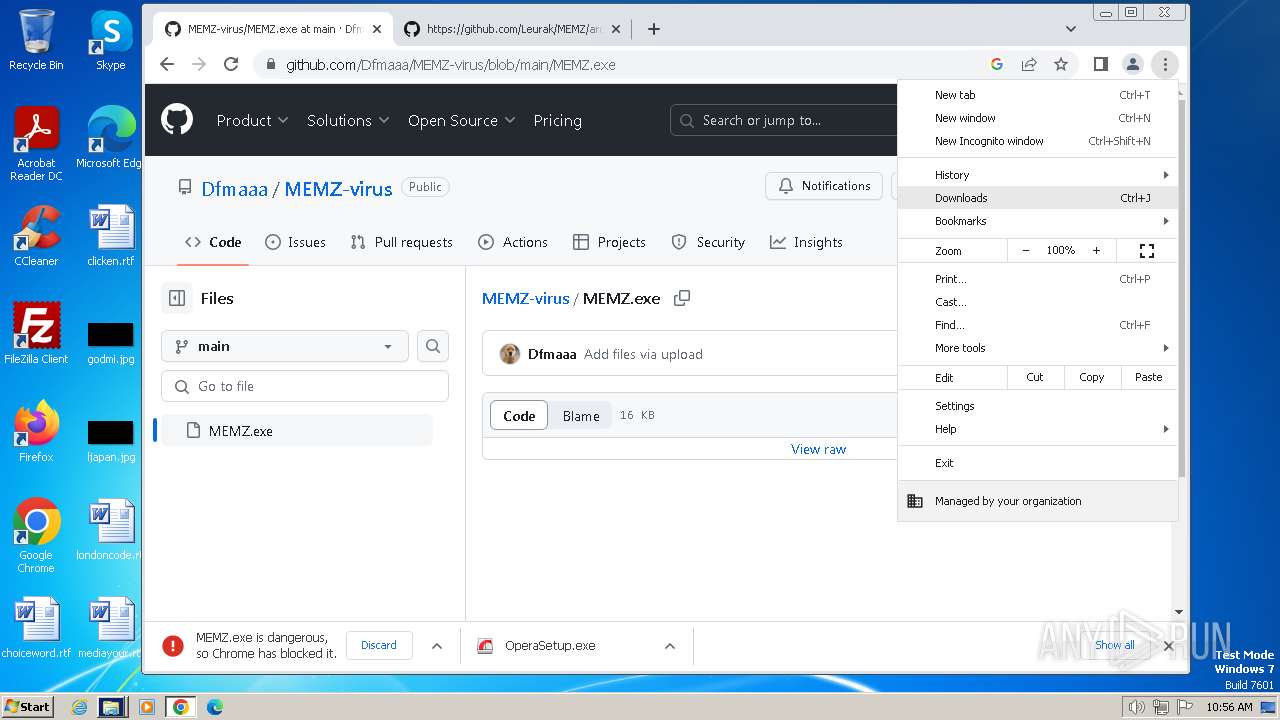This screenshot has width=1280, height=720.
Task: Open the main branch selector
Action: [285, 346]
